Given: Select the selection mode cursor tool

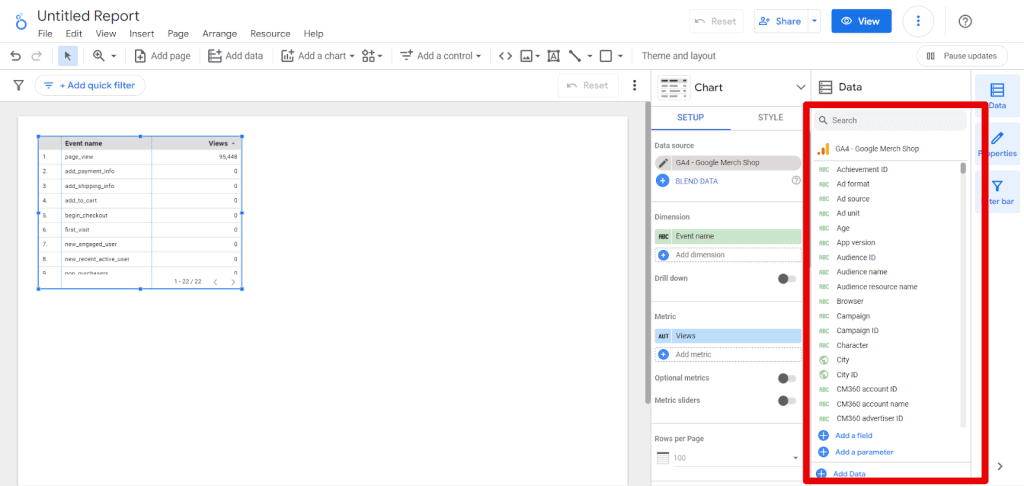Looking at the screenshot, I should coord(68,56).
